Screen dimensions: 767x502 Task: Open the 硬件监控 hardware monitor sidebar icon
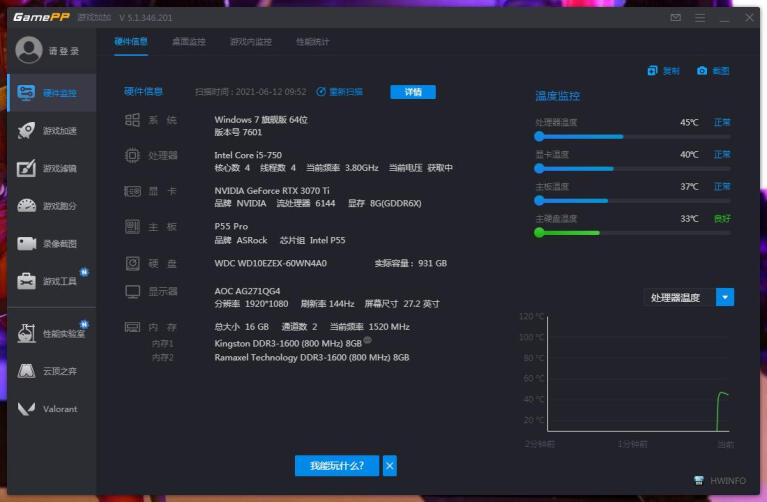click(26, 92)
